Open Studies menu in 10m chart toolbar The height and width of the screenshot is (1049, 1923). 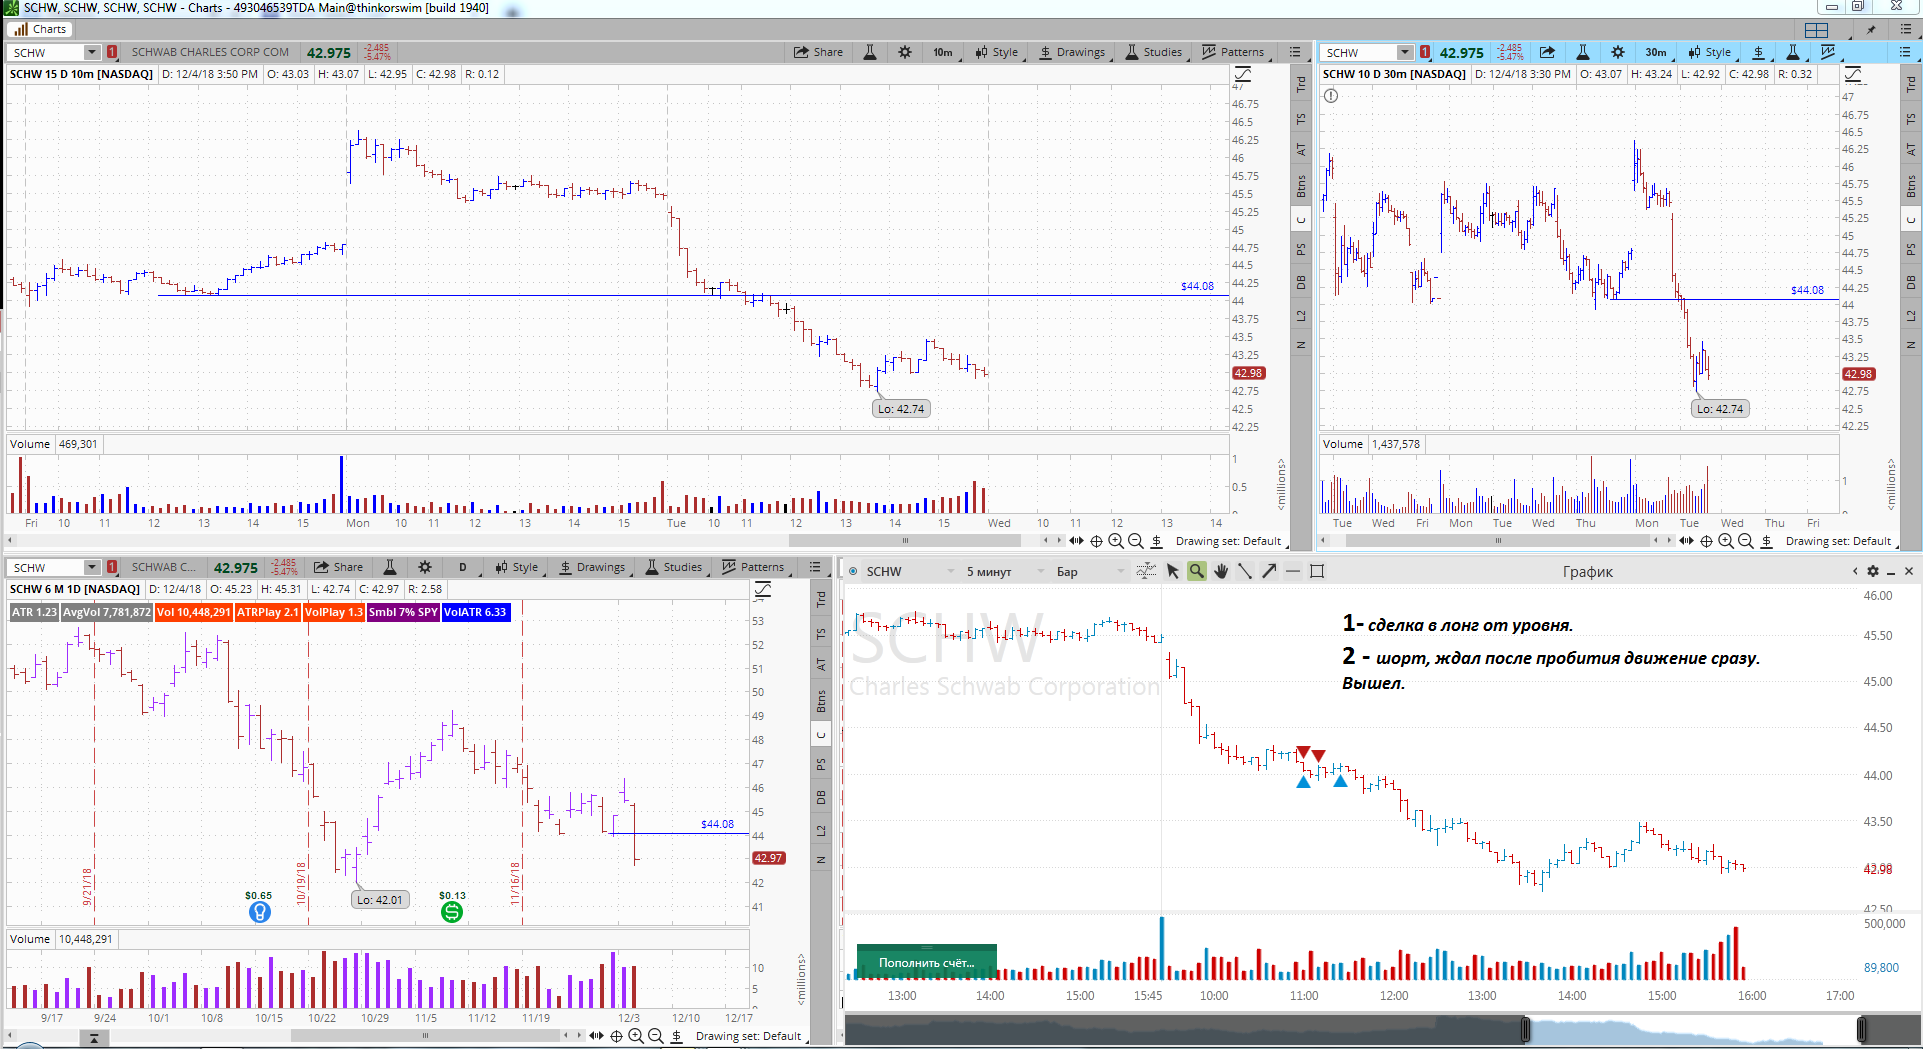click(x=1153, y=52)
